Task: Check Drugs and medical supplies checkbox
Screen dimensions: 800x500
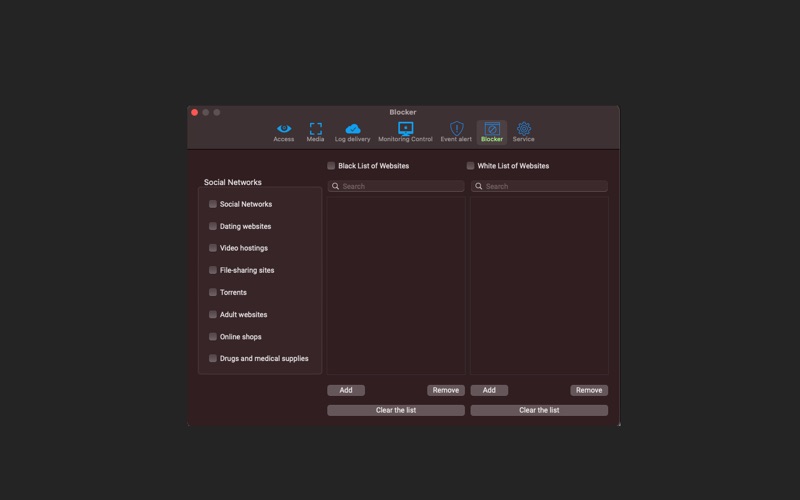Action: click(x=213, y=359)
